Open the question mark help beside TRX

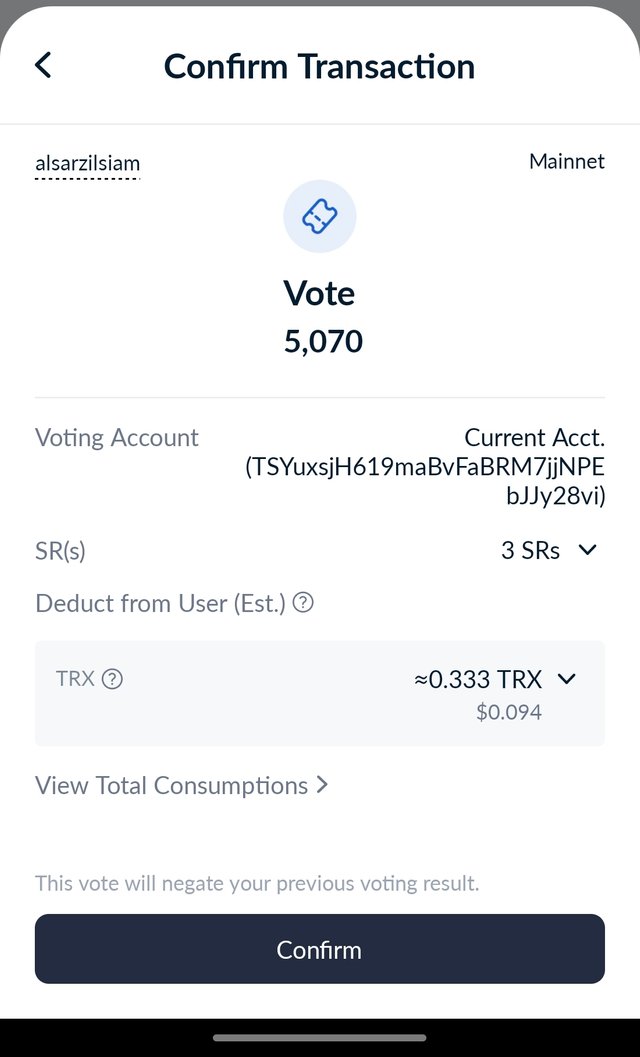(x=112, y=679)
